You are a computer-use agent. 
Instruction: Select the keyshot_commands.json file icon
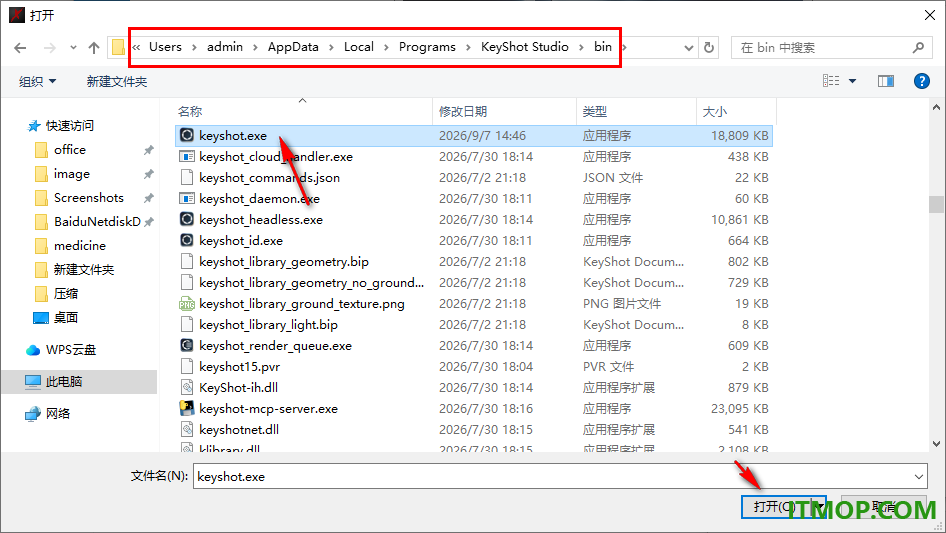[x=187, y=177]
